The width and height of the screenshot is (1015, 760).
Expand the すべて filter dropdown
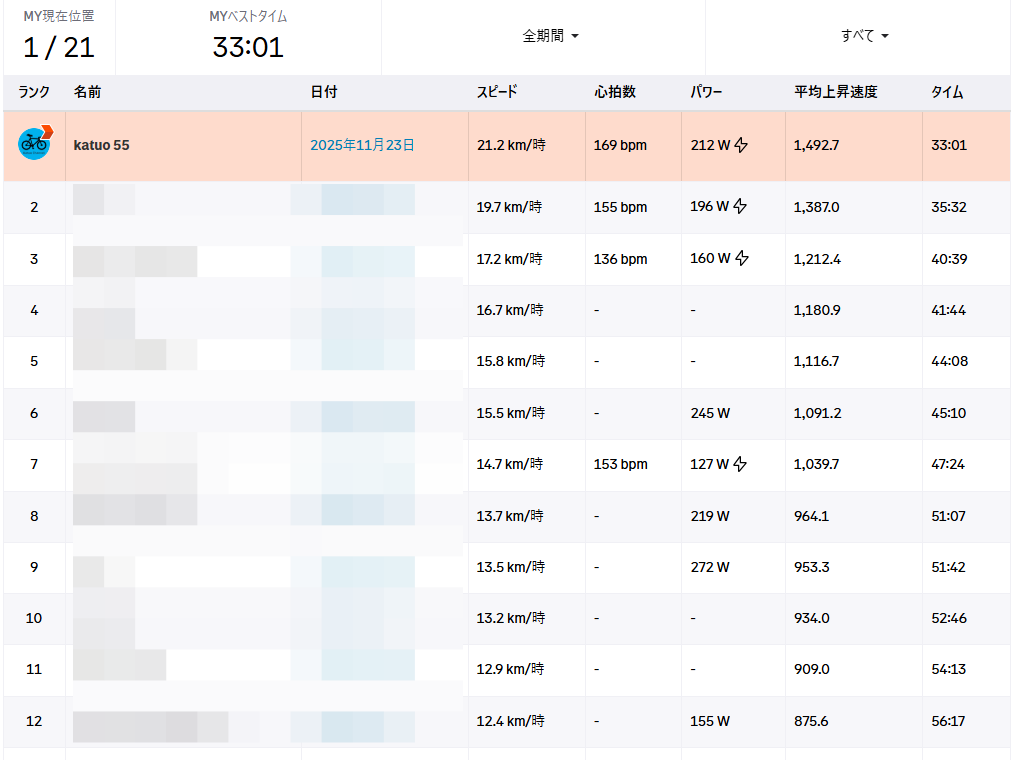click(x=865, y=36)
